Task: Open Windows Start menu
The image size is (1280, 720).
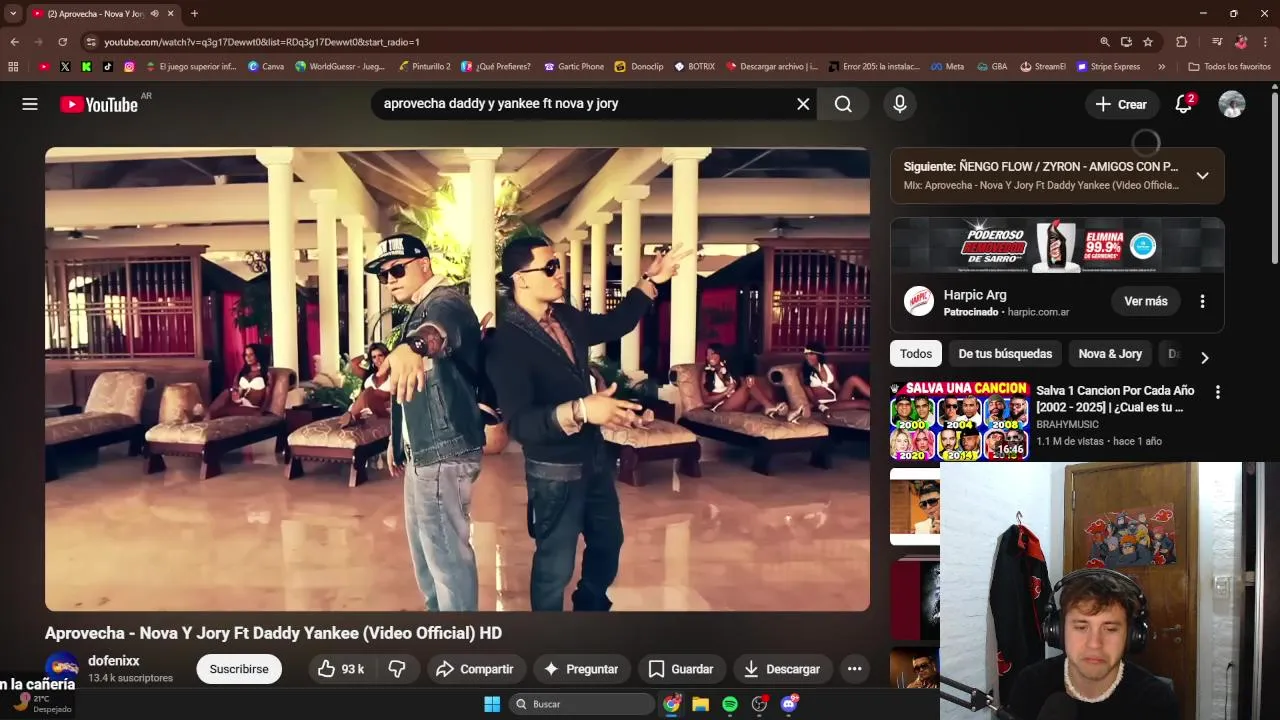Action: (x=492, y=704)
